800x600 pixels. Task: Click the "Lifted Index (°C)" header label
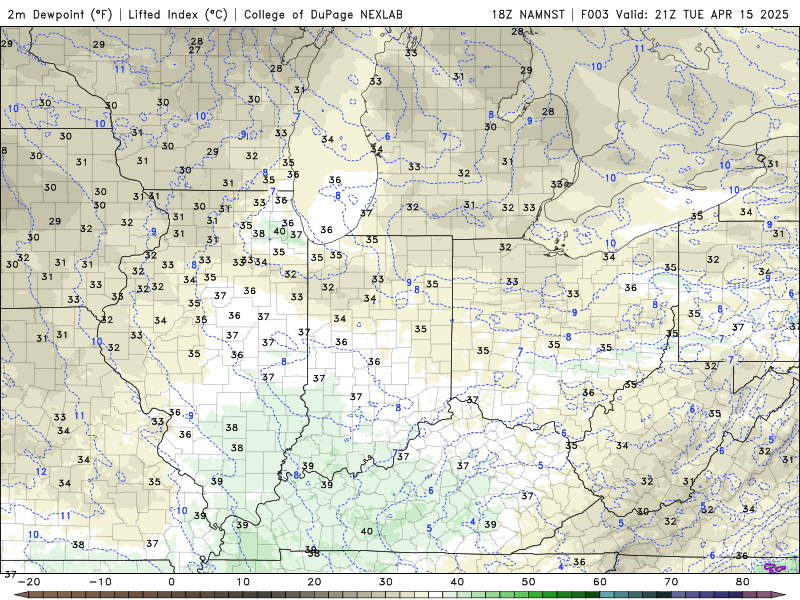178,14
